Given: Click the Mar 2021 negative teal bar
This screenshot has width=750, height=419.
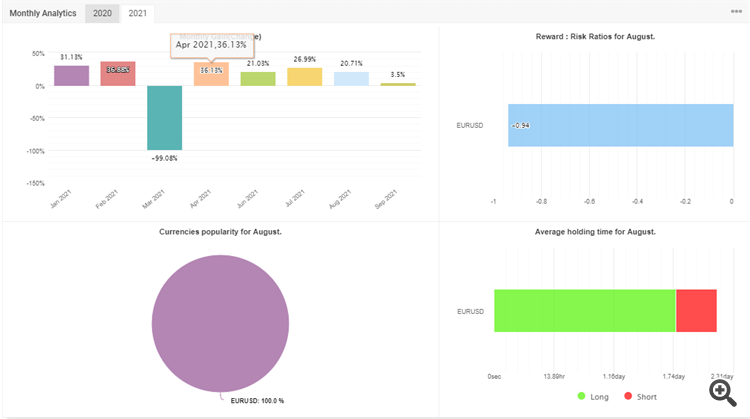Looking at the screenshot, I should 165,118.
